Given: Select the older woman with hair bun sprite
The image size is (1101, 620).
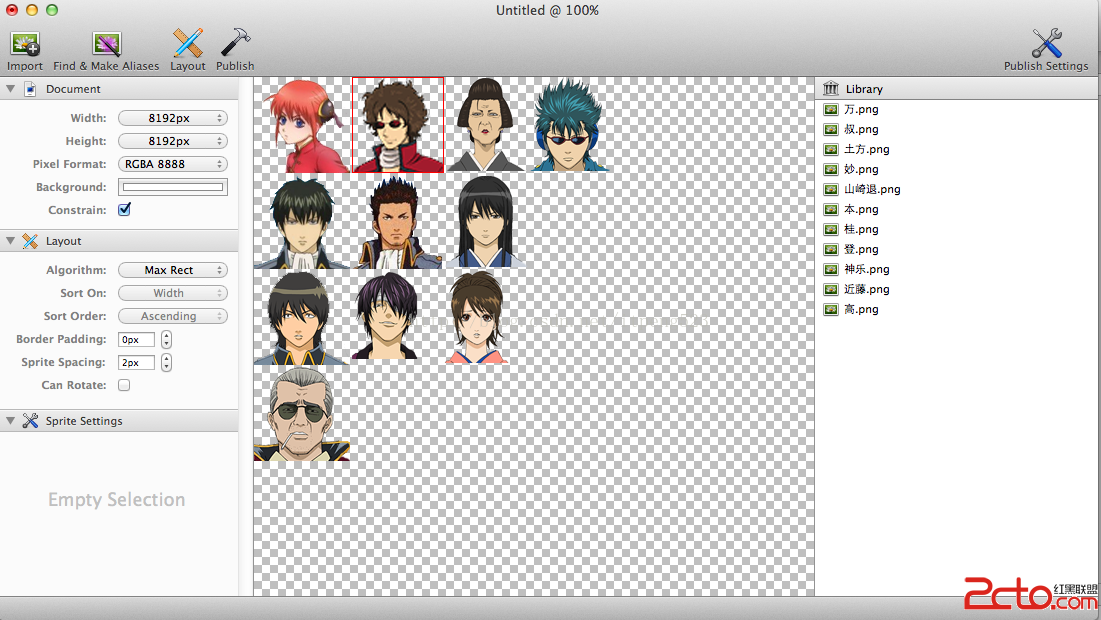Looking at the screenshot, I should (486, 124).
